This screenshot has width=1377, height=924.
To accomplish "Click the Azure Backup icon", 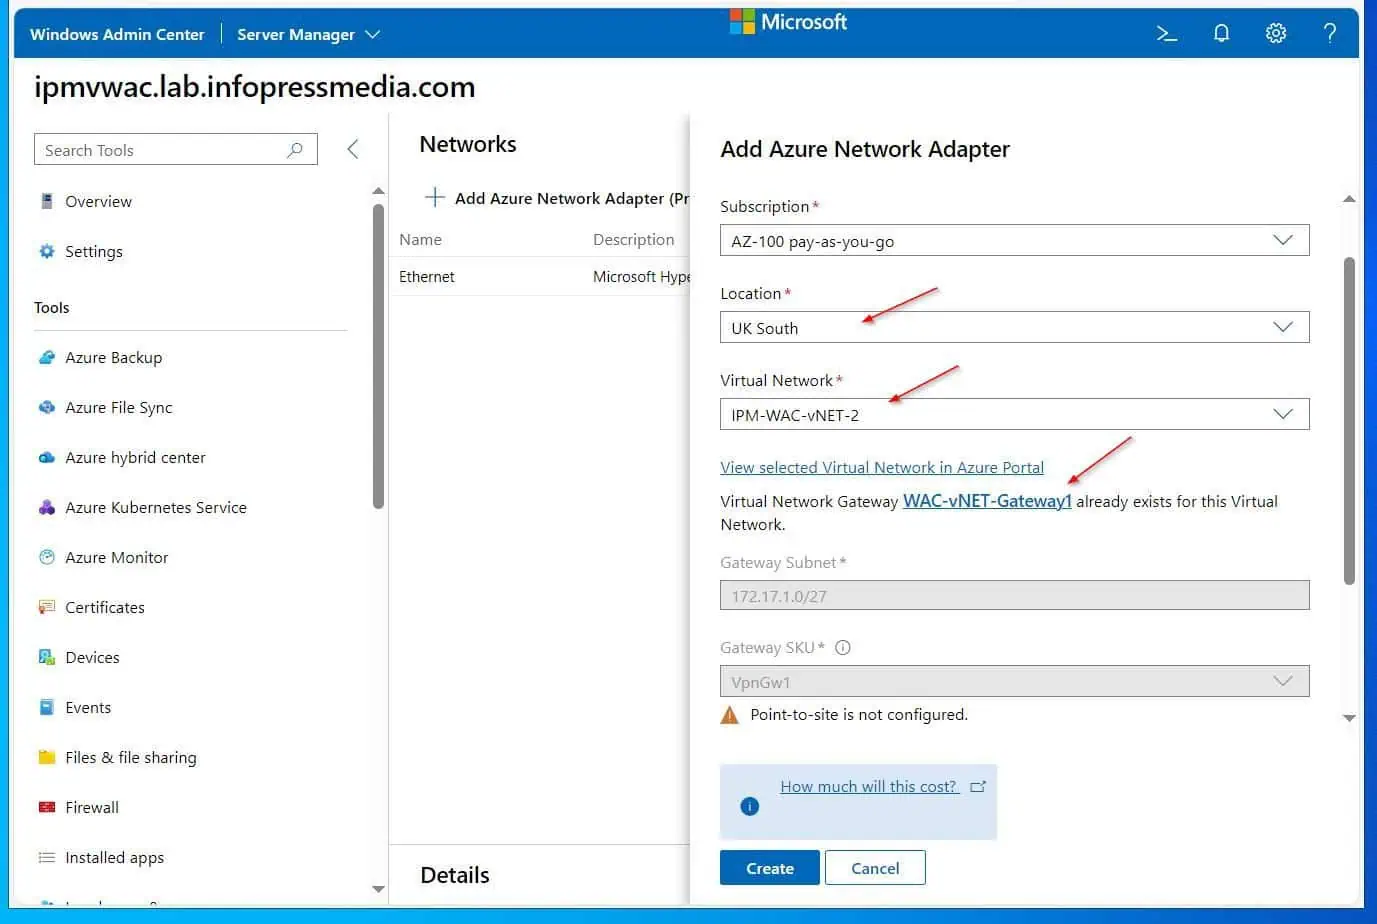I will click(46, 357).
